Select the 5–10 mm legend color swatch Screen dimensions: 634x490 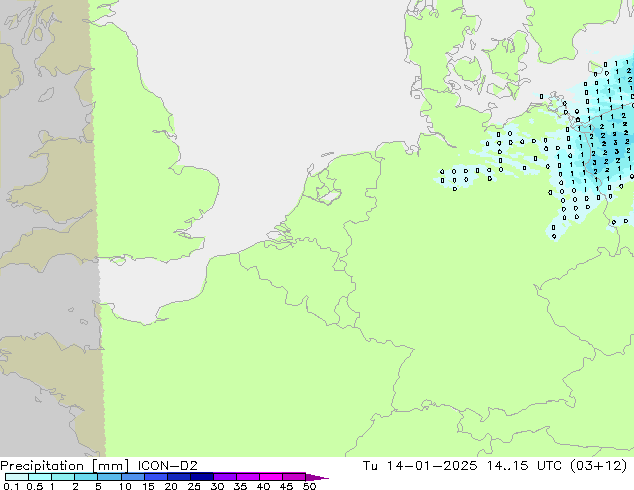[109, 477]
